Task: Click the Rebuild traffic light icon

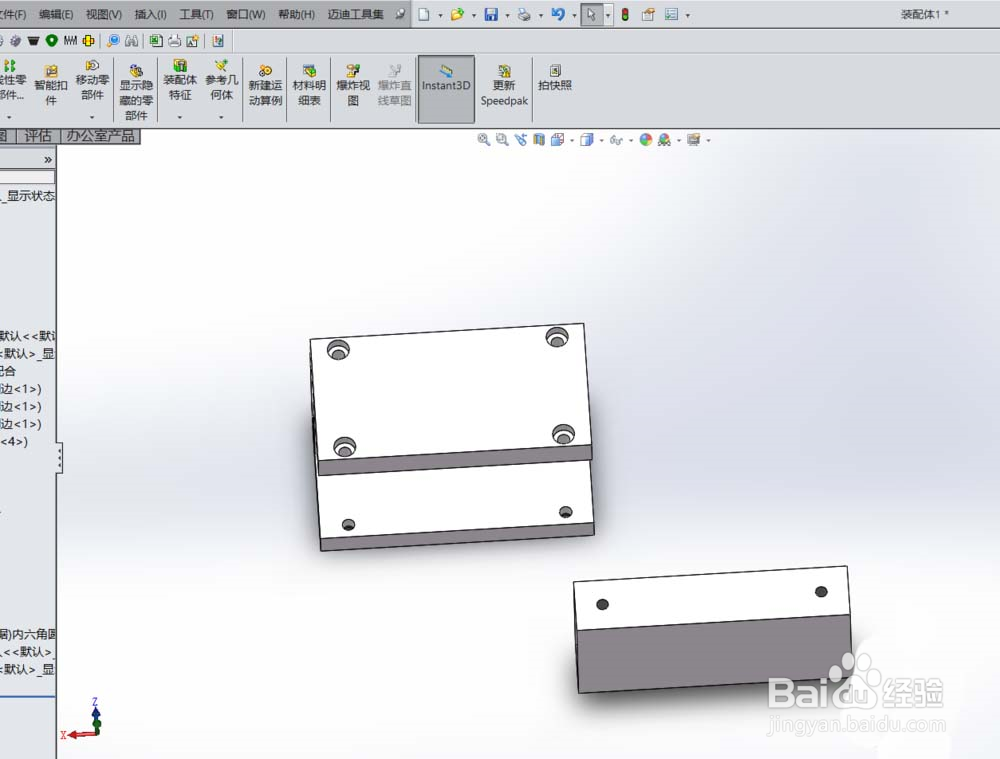Action: (x=625, y=15)
